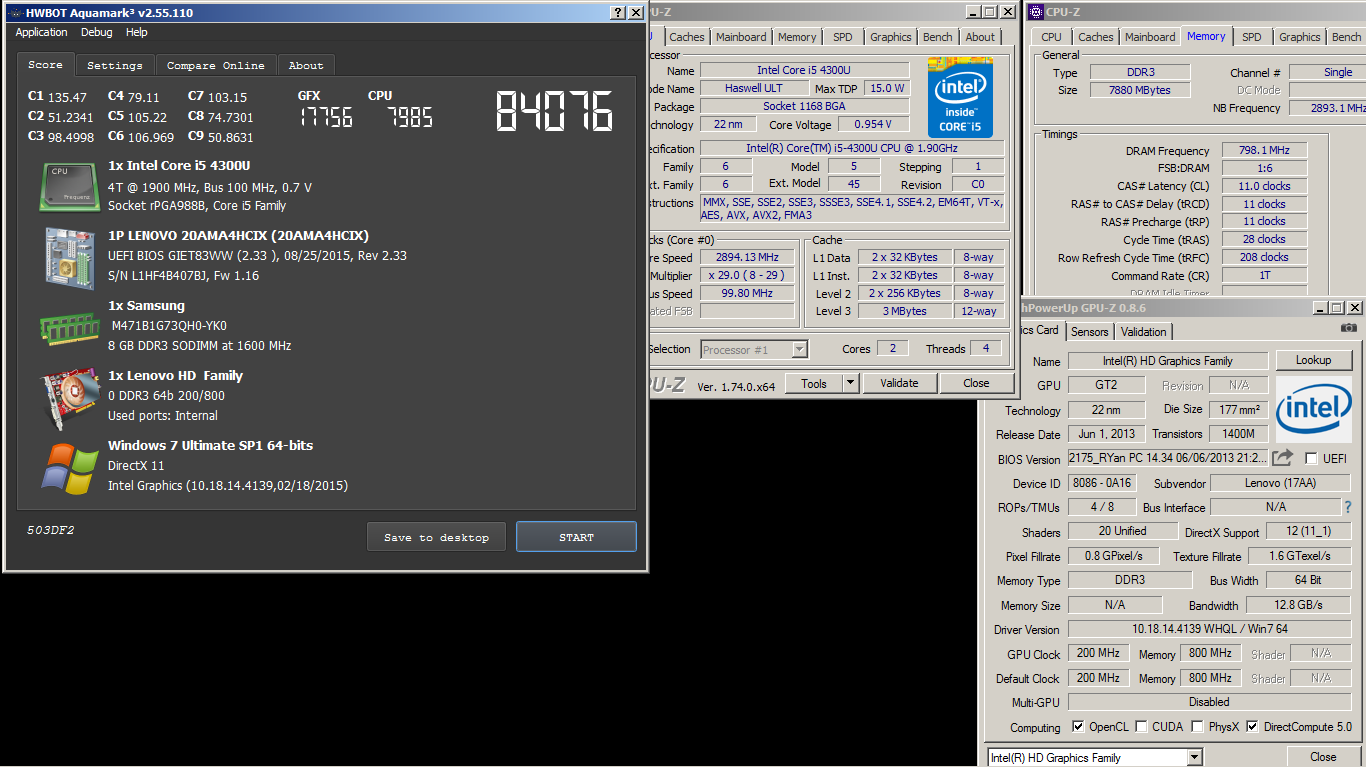The height and width of the screenshot is (768, 1366).
Task: Switch to the Score tab in Aquamark
Action: [45, 64]
